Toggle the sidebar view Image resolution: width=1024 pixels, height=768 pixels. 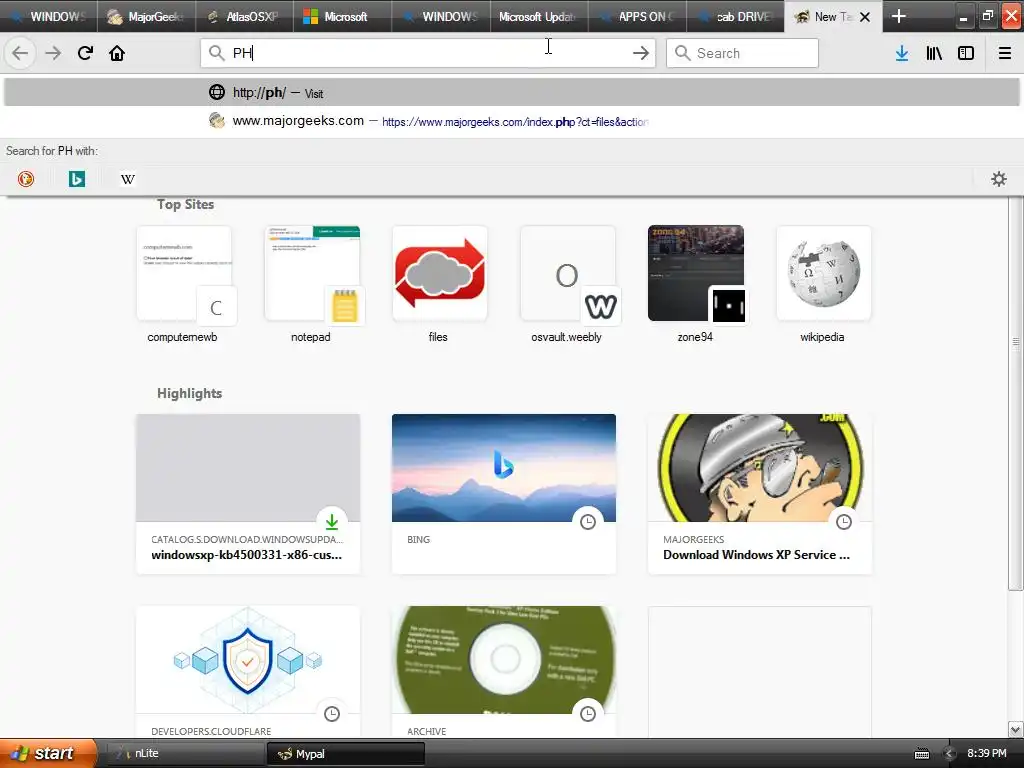click(966, 53)
